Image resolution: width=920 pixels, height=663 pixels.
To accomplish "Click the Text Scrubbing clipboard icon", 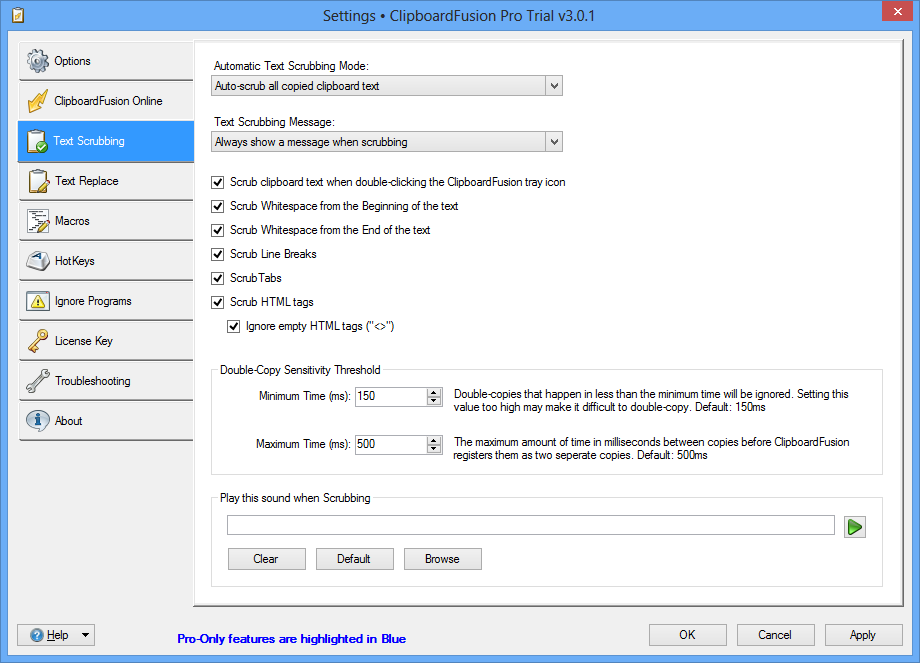I will (38, 141).
